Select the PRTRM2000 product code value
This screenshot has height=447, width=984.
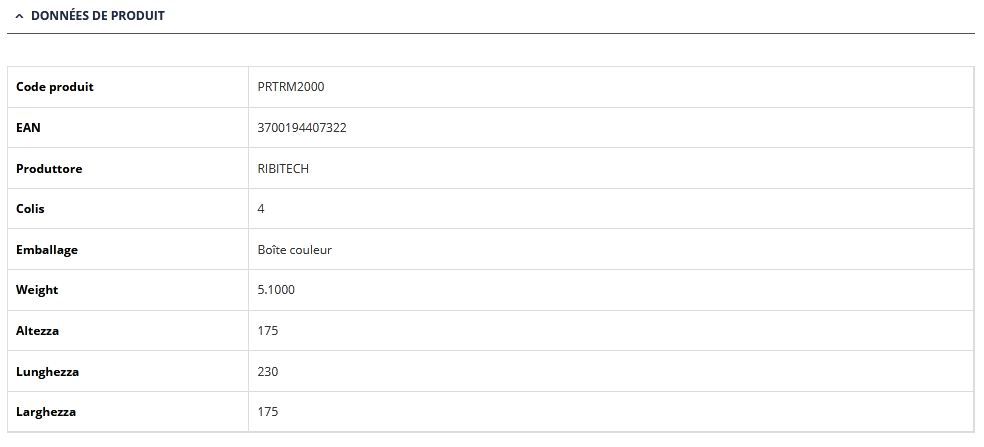291,87
